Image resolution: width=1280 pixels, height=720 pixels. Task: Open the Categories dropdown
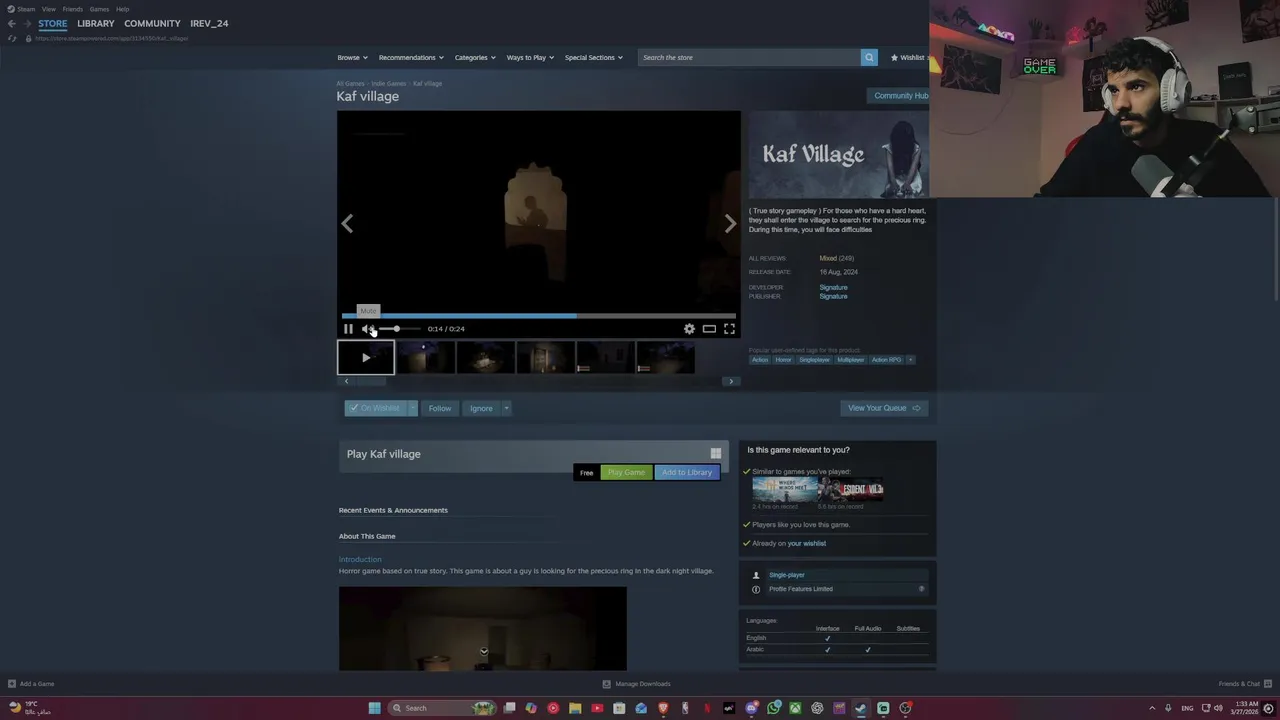pos(475,57)
